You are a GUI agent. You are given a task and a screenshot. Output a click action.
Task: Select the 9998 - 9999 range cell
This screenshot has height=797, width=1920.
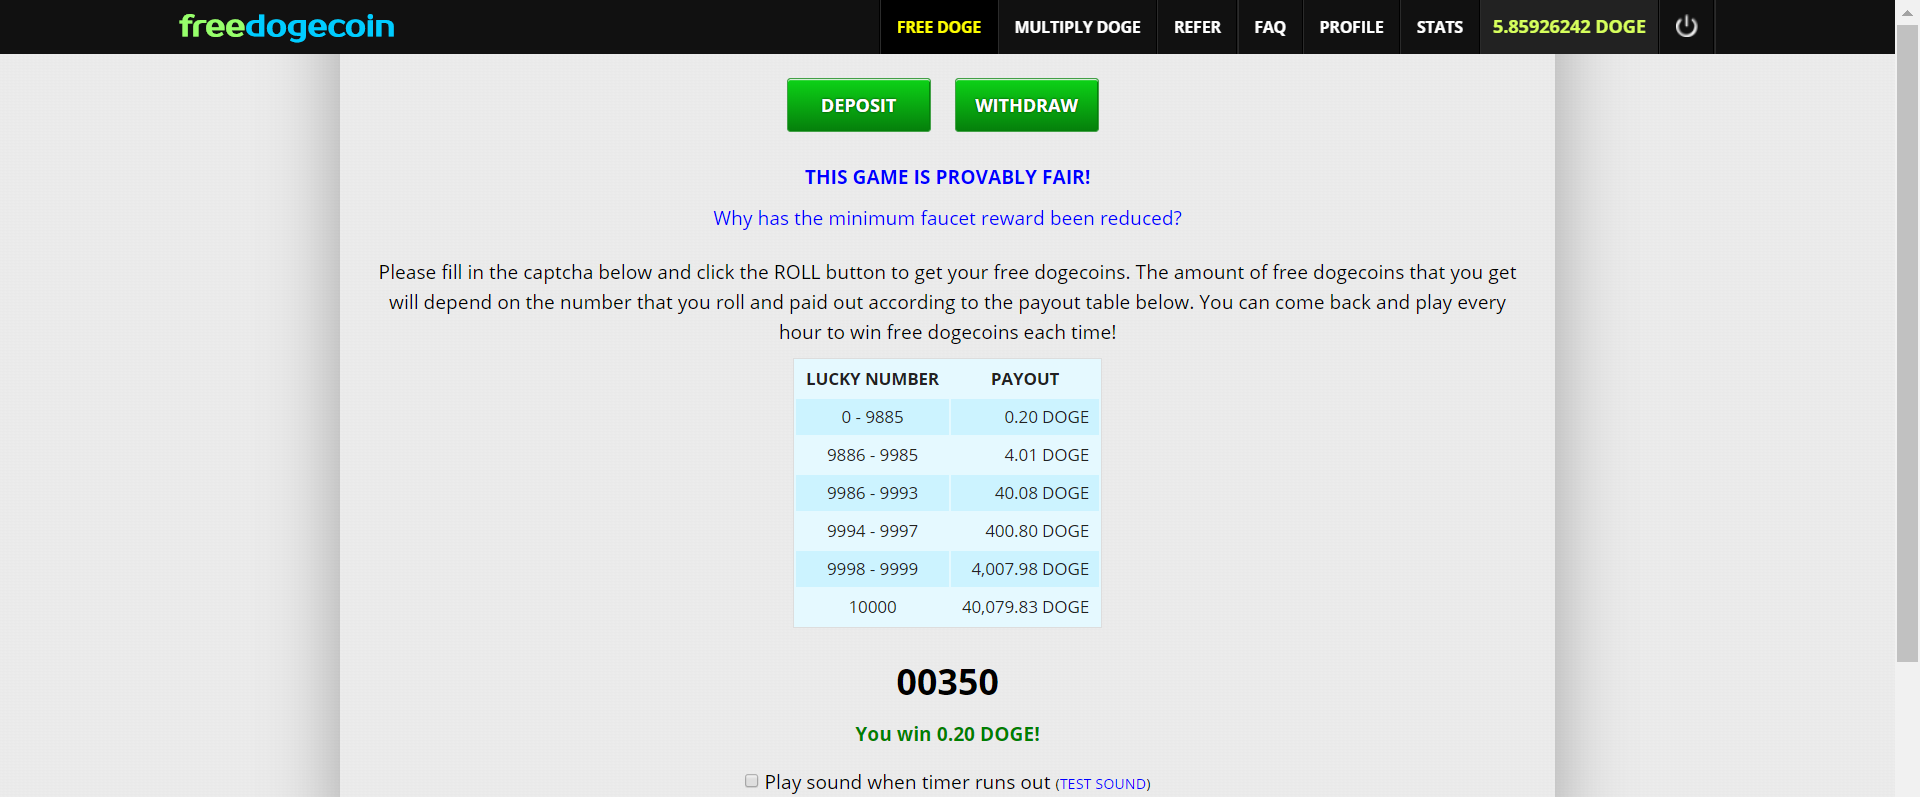click(872, 569)
